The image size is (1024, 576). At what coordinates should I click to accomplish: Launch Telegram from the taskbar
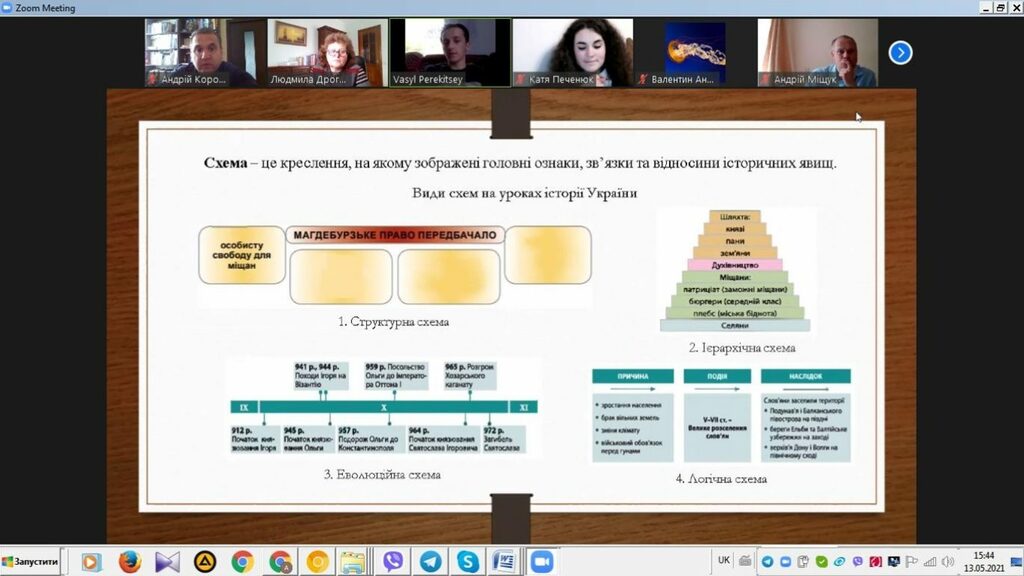point(430,562)
